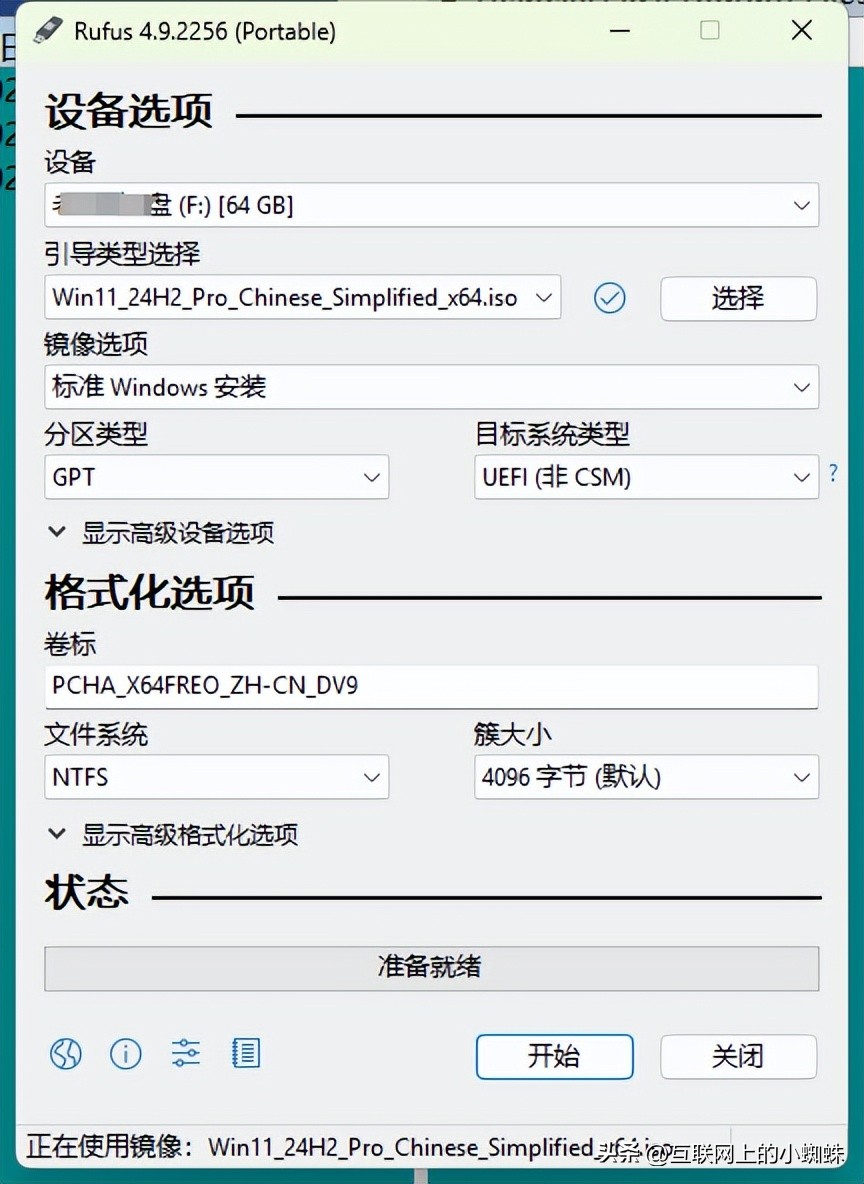Open the Rufus settings sliders icon
Image resolution: width=864 pixels, height=1184 pixels.
coord(185,1053)
